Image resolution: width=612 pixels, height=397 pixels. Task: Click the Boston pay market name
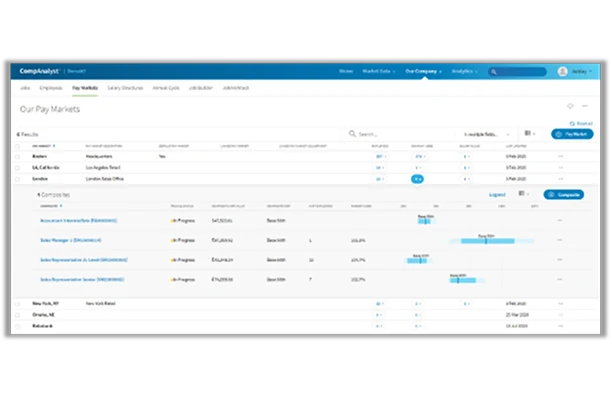click(x=39, y=156)
